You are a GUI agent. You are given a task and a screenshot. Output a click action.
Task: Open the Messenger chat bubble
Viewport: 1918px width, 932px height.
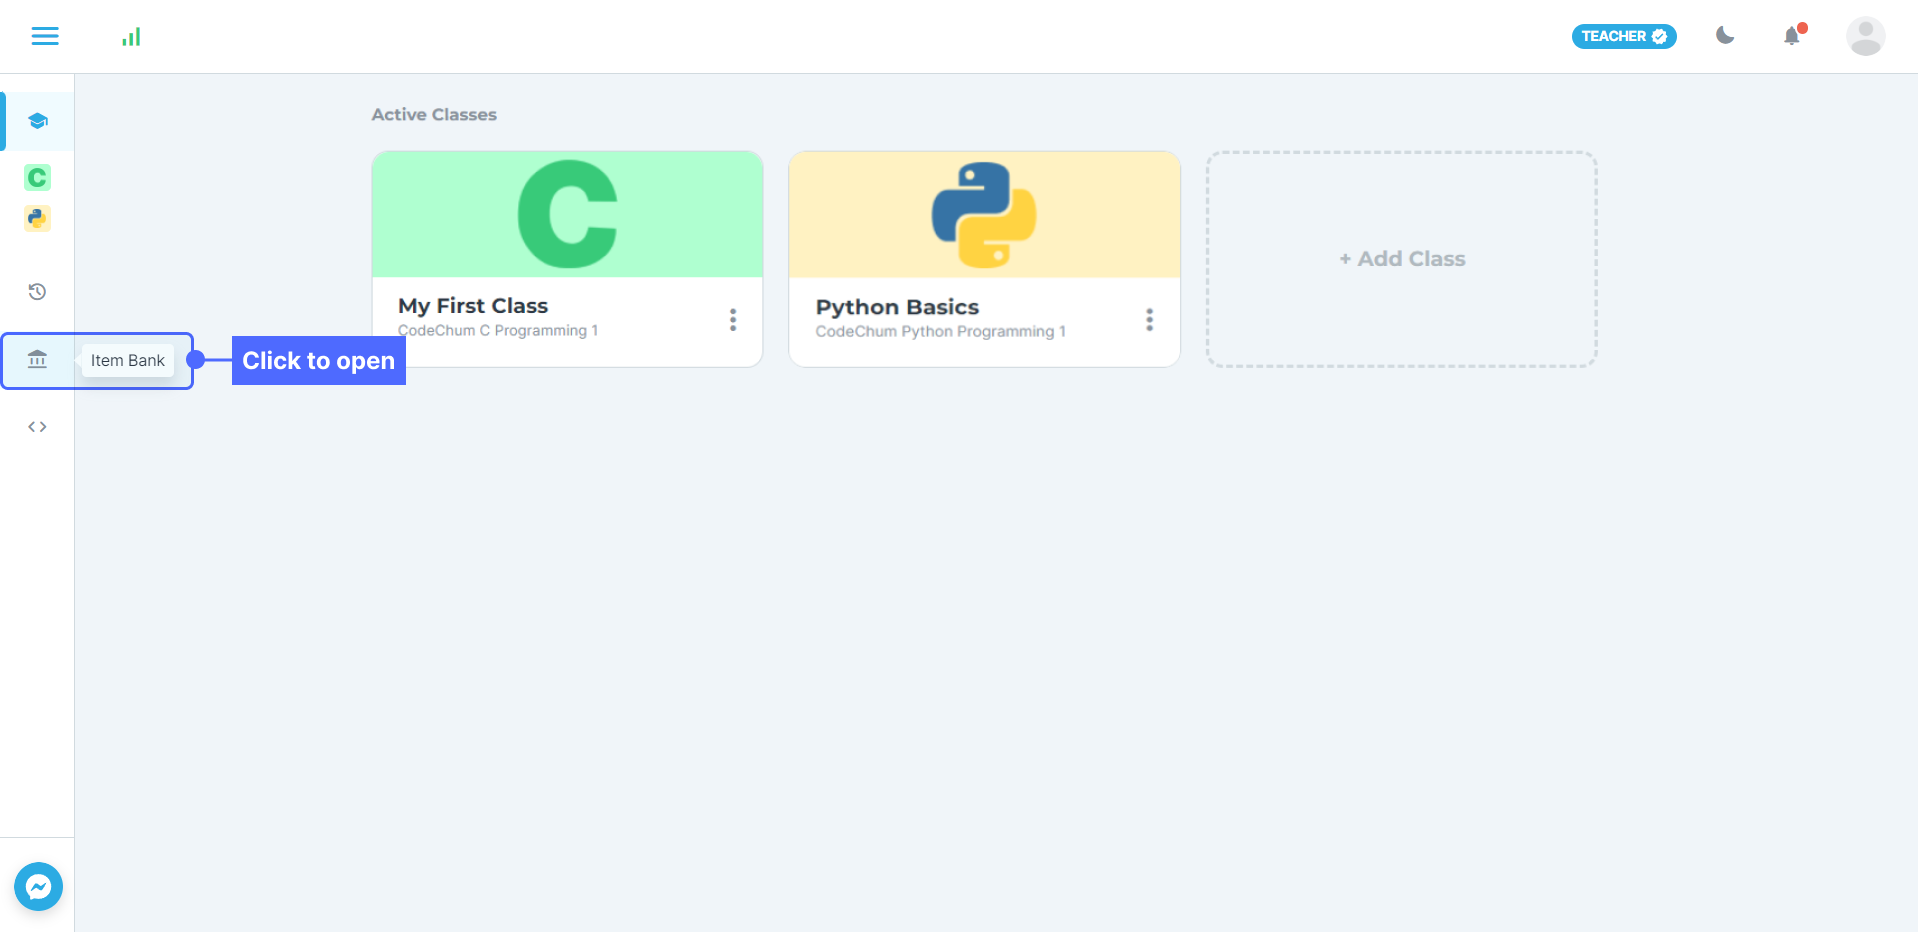[x=38, y=886]
